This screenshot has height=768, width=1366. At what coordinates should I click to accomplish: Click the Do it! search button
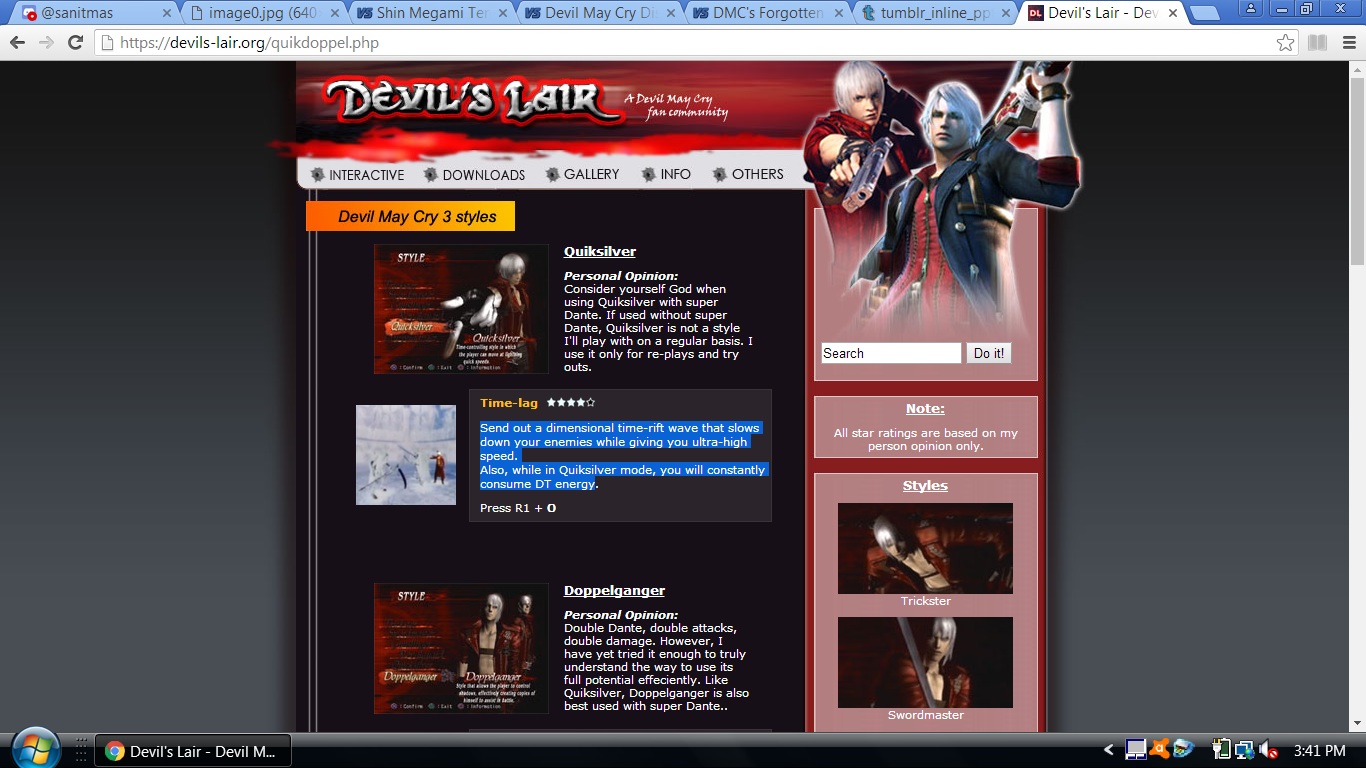(x=989, y=353)
